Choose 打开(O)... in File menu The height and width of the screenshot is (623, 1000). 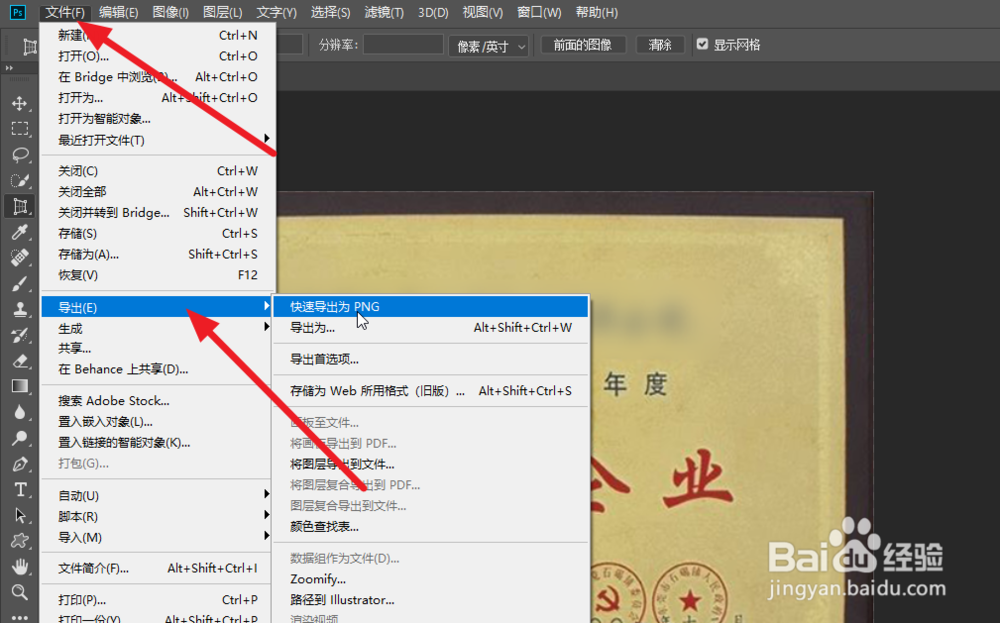tap(158, 56)
